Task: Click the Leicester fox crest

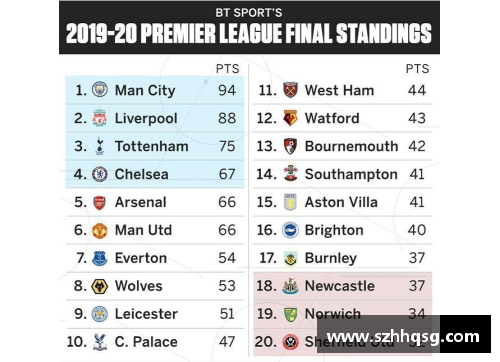Action: 100,314
